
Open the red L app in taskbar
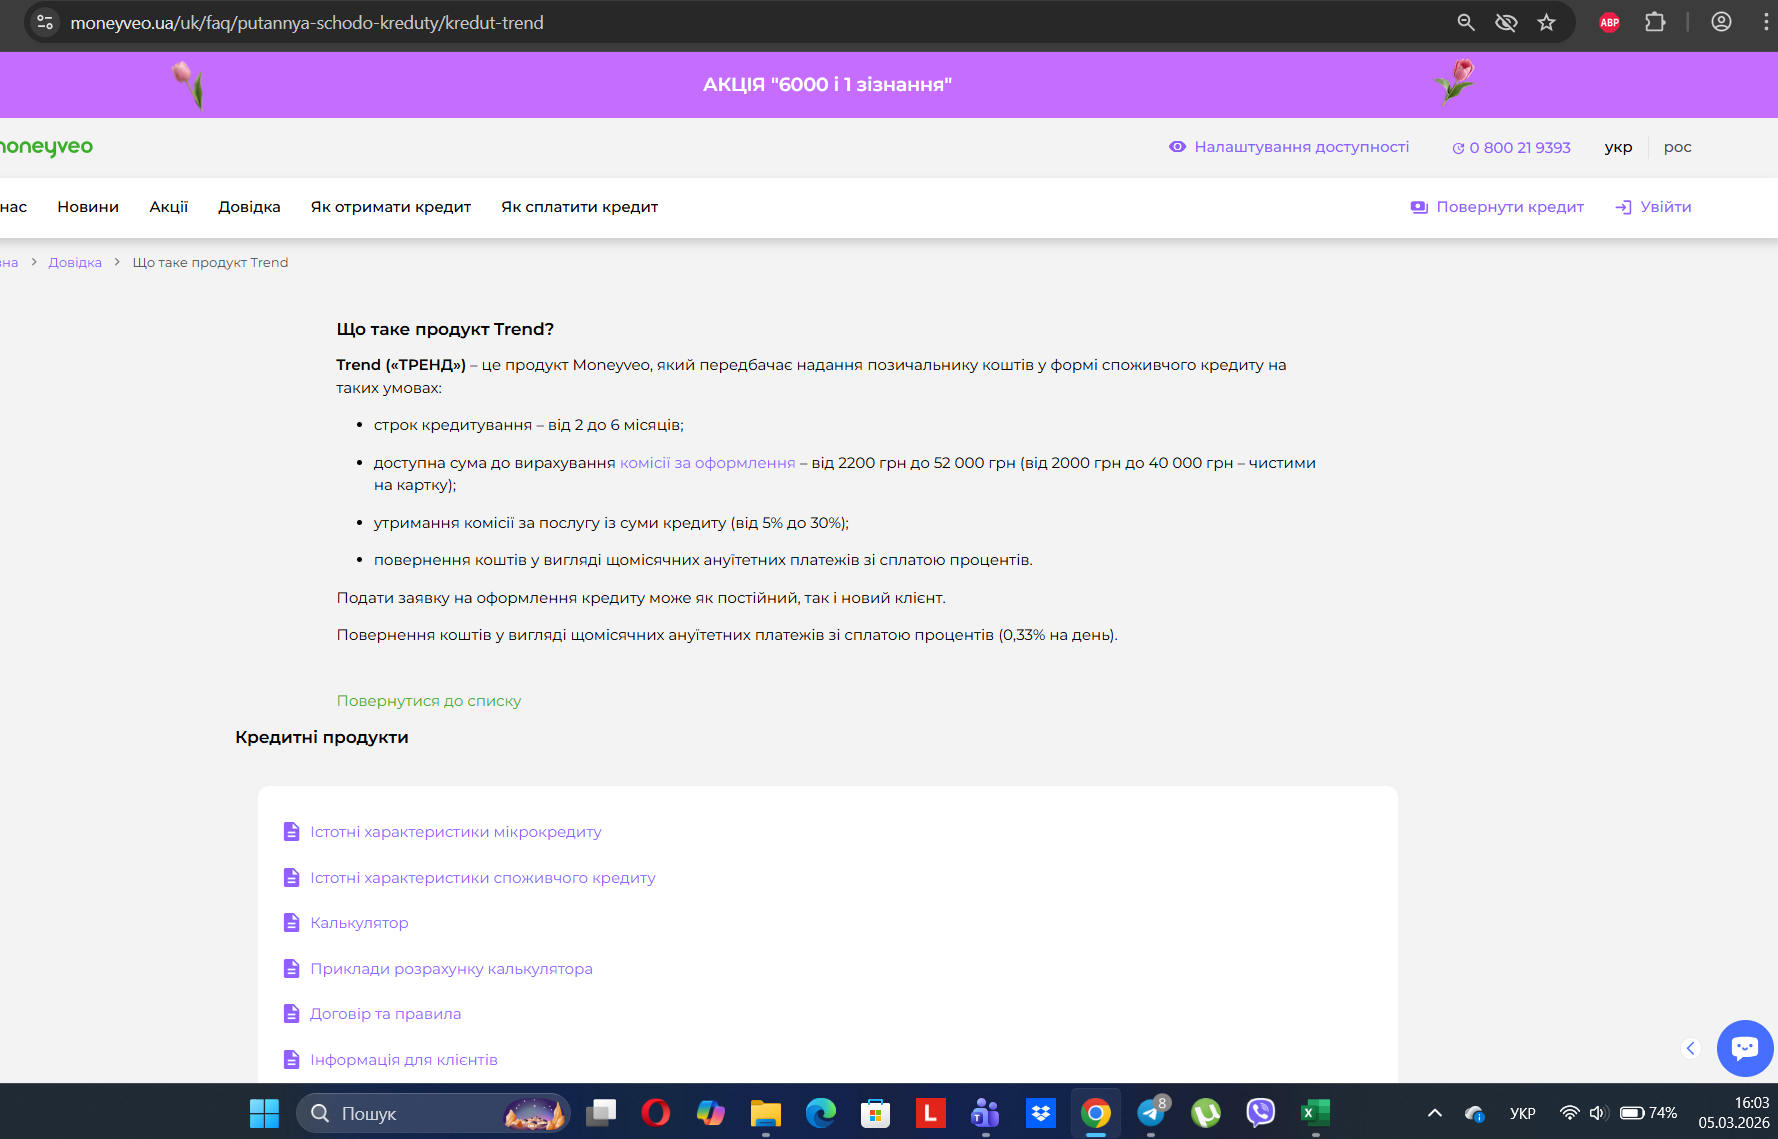coord(930,1113)
